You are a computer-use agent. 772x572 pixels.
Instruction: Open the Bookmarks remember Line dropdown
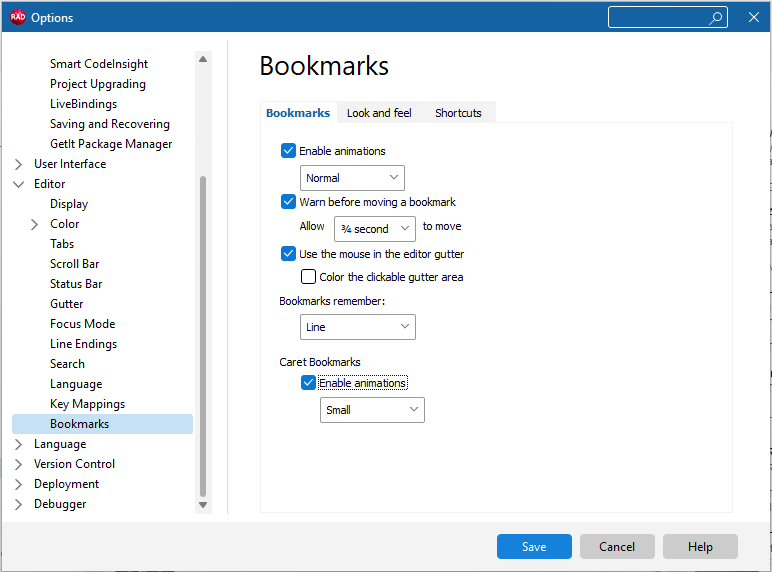tap(358, 327)
